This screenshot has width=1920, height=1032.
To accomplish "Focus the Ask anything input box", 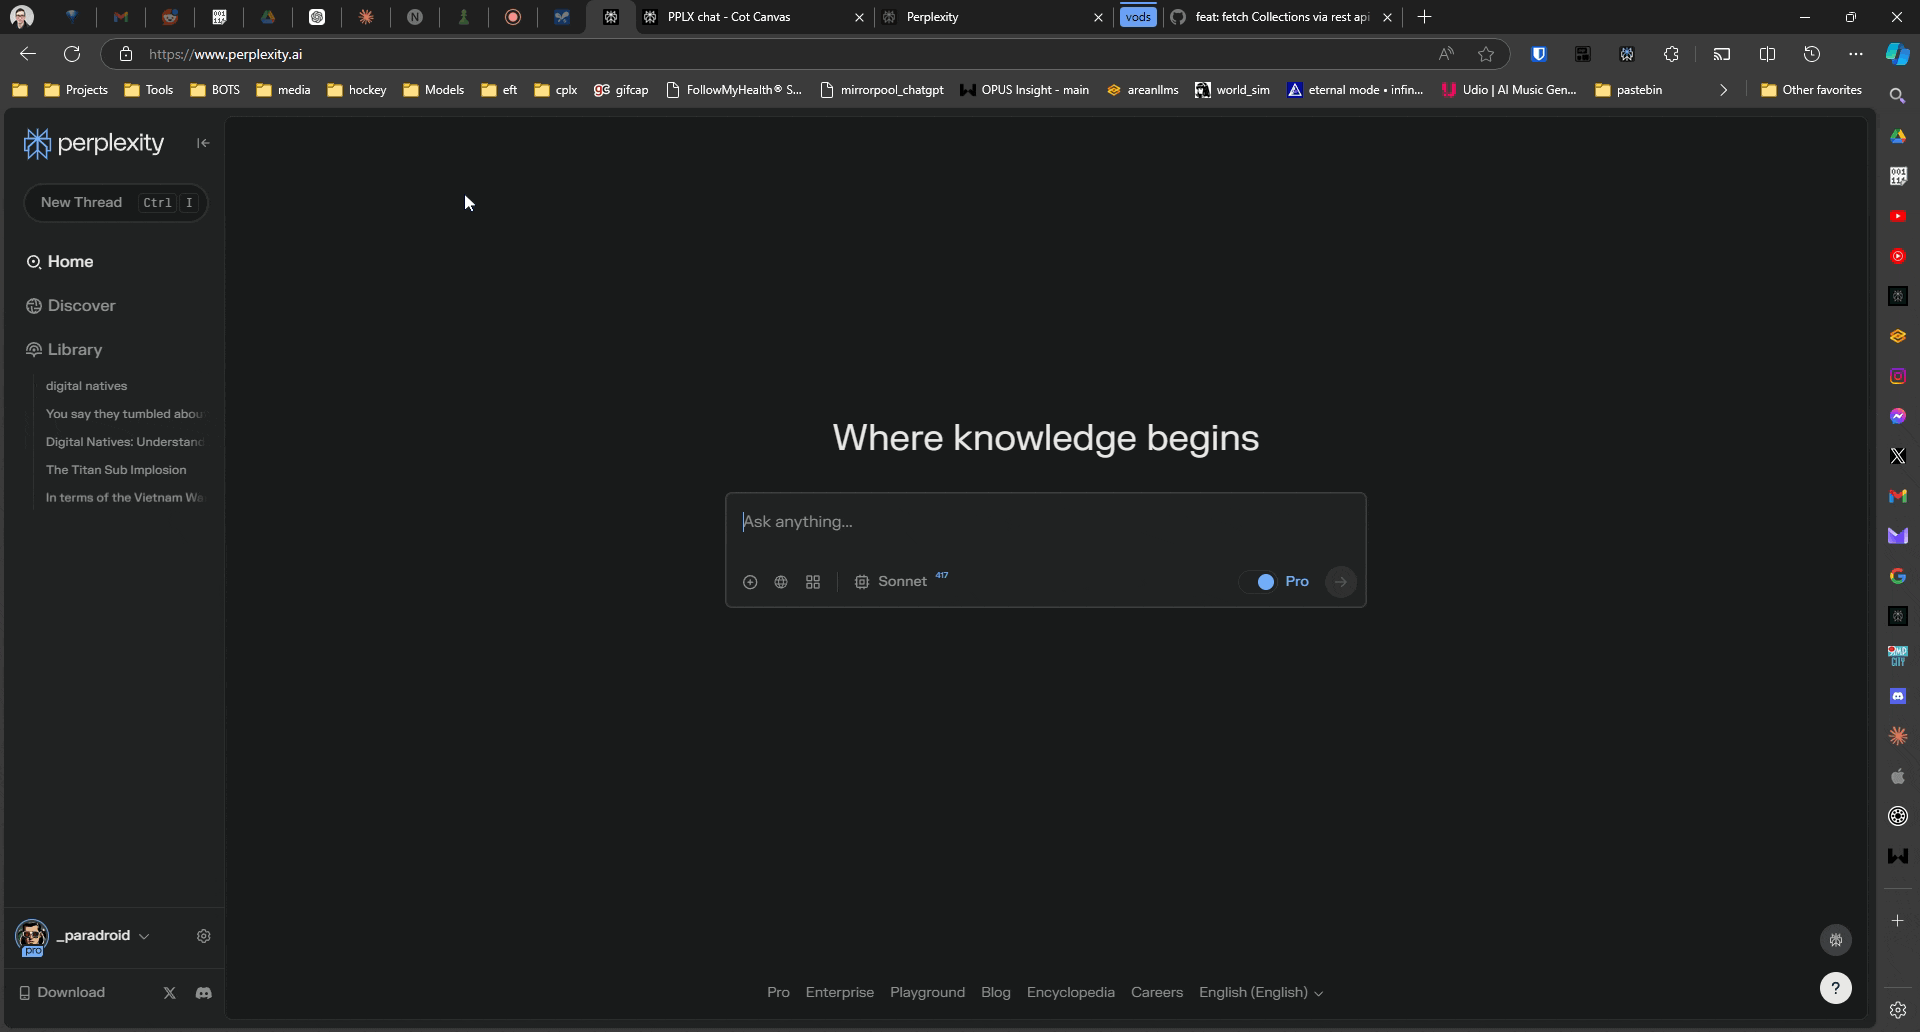I will point(1045,522).
